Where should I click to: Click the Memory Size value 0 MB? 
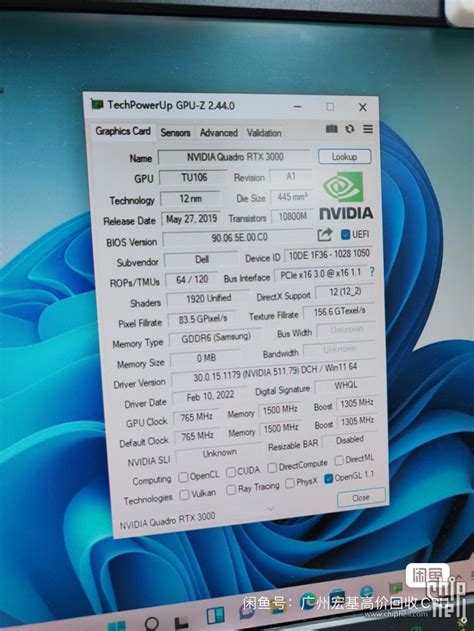[206, 358]
